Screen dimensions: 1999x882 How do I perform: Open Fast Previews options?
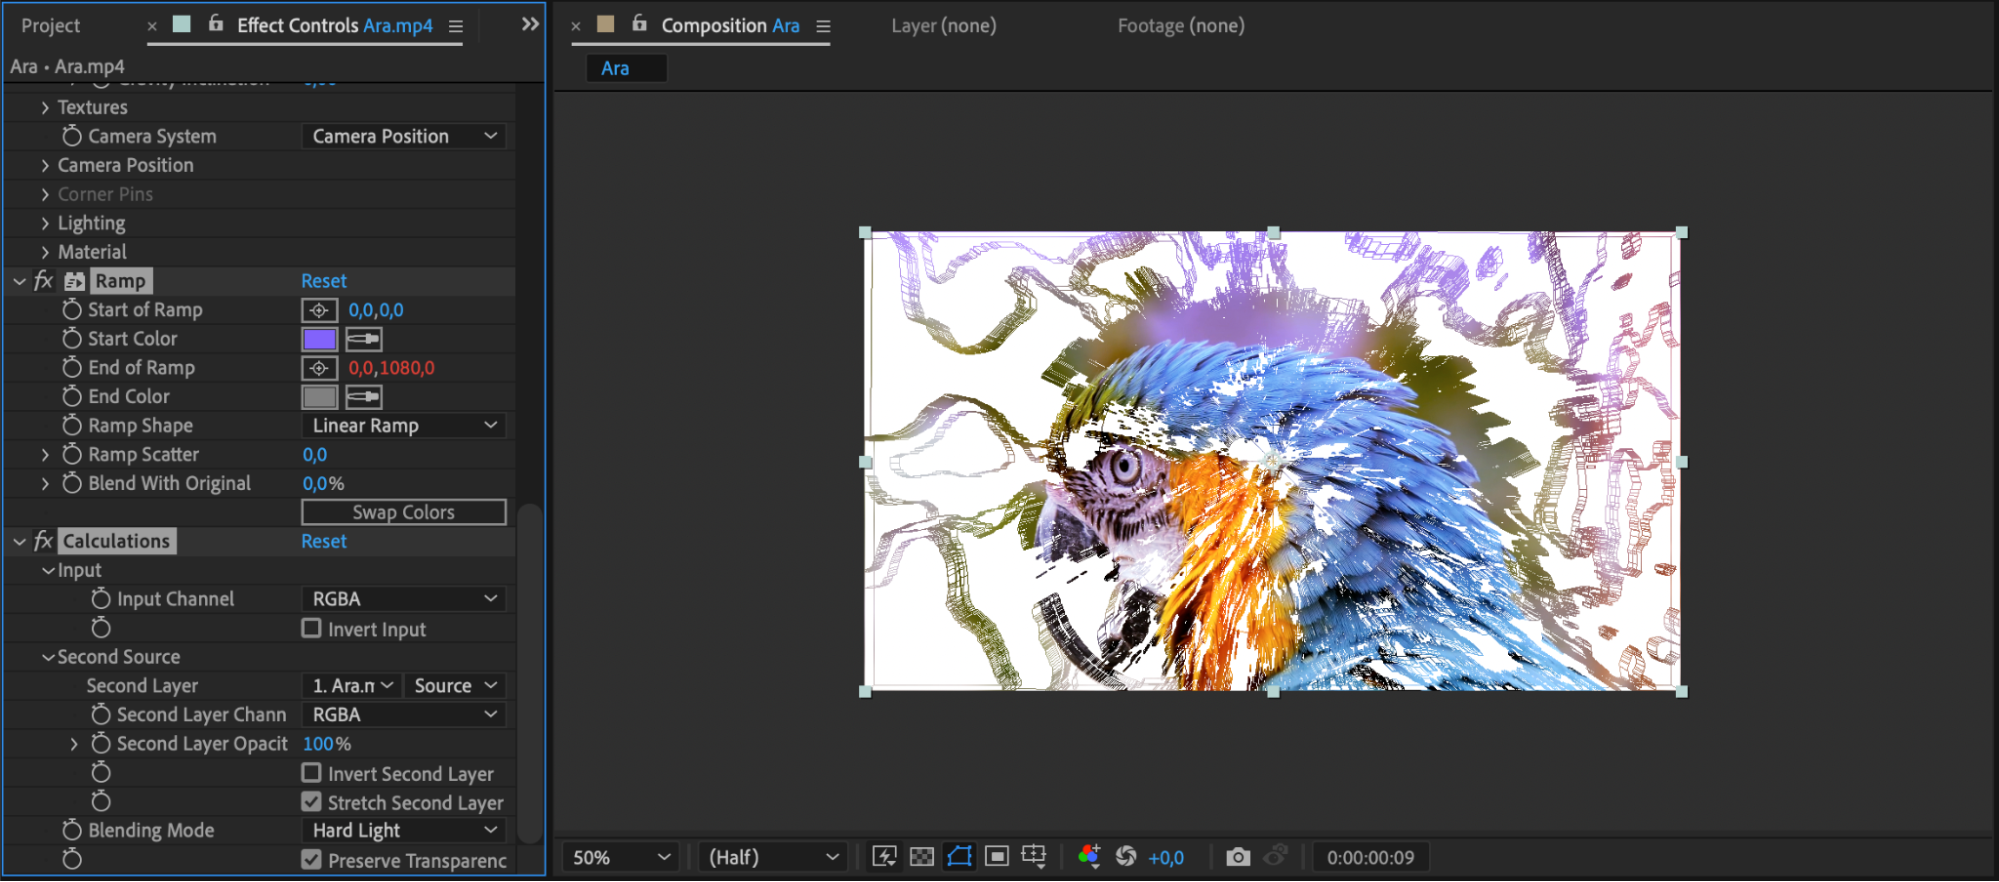[884, 857]
